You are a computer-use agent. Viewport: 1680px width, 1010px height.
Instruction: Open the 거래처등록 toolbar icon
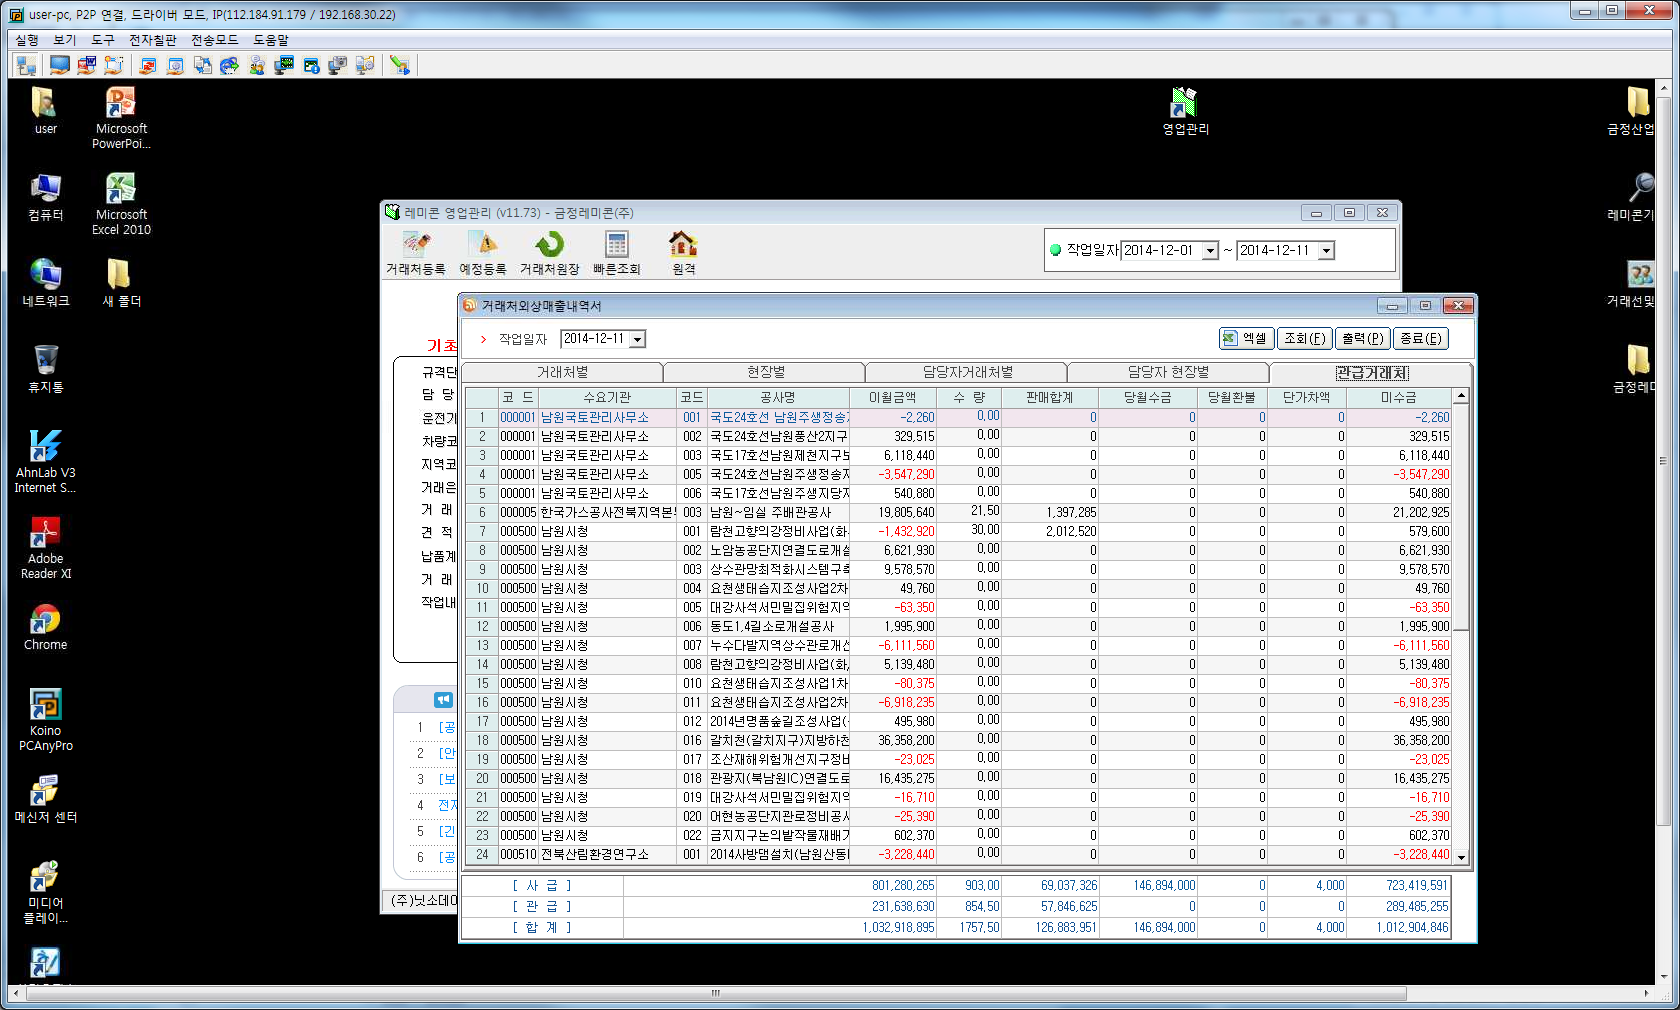click(x=416, y=252)
